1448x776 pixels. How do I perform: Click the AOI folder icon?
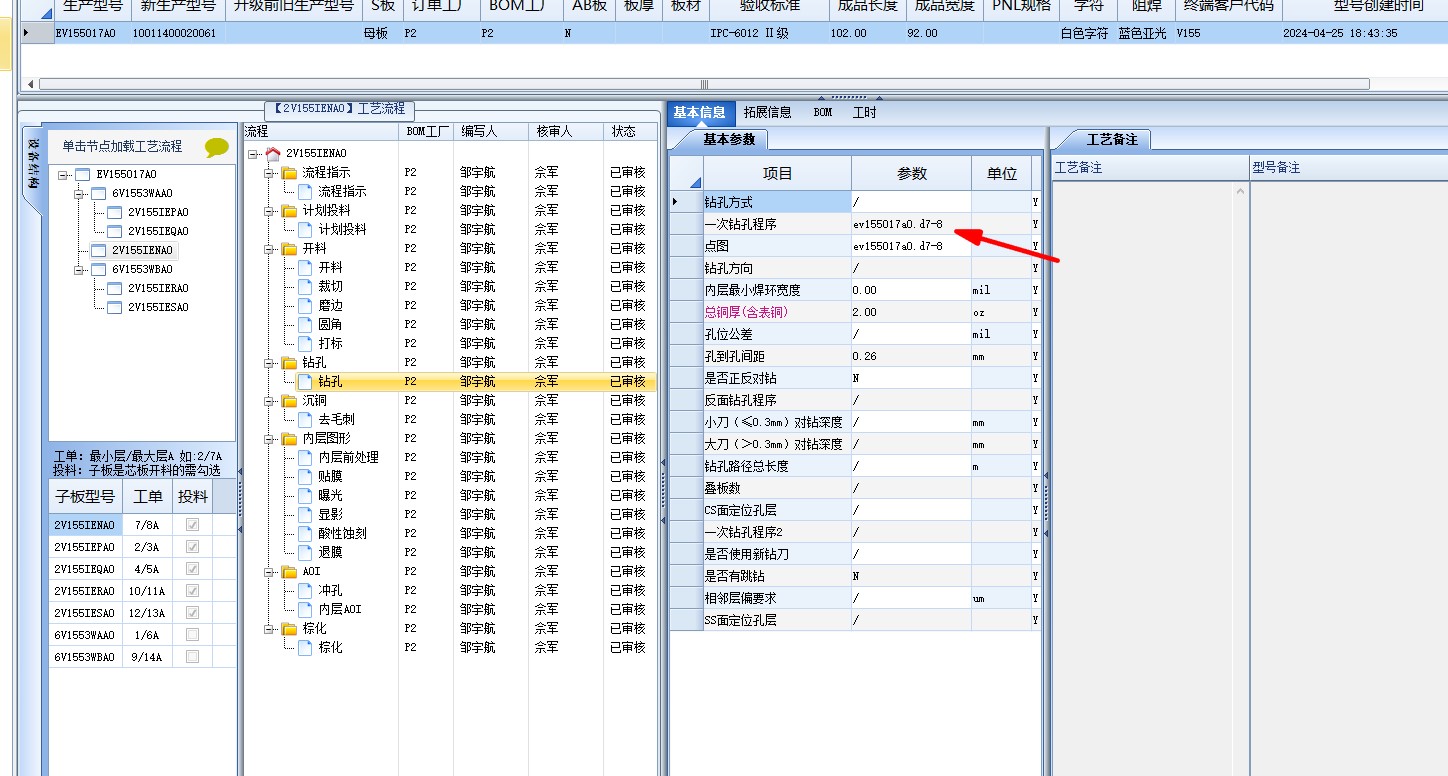(289, 571)
